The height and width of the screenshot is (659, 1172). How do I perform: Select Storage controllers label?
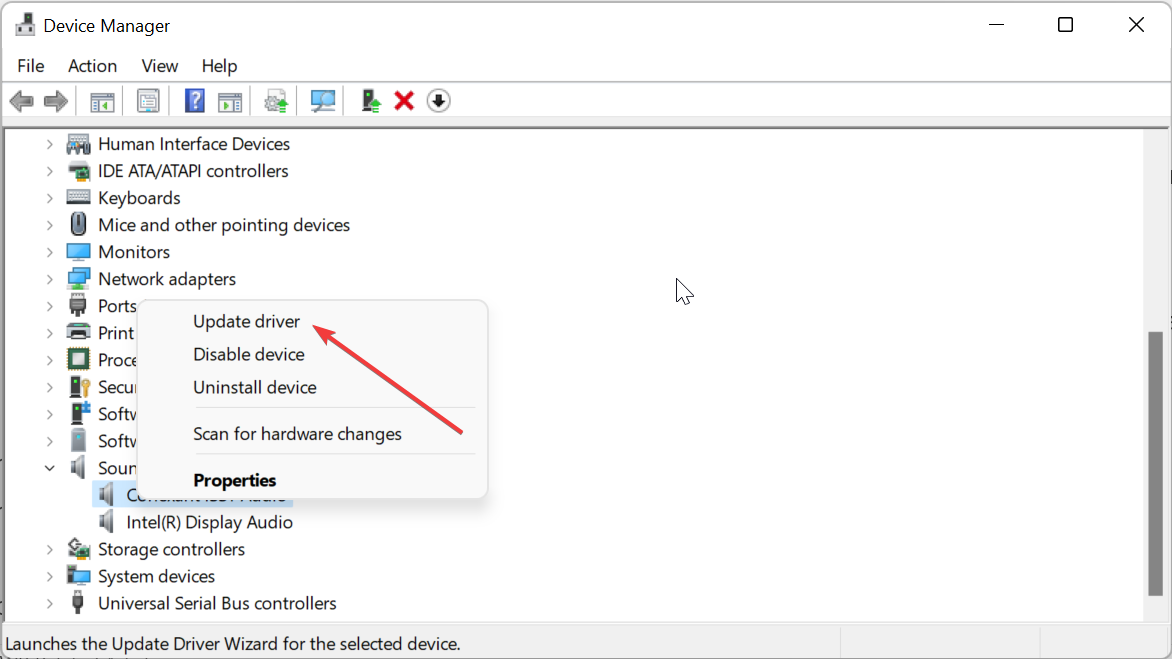pyautogui.click(x=171, y=549)
